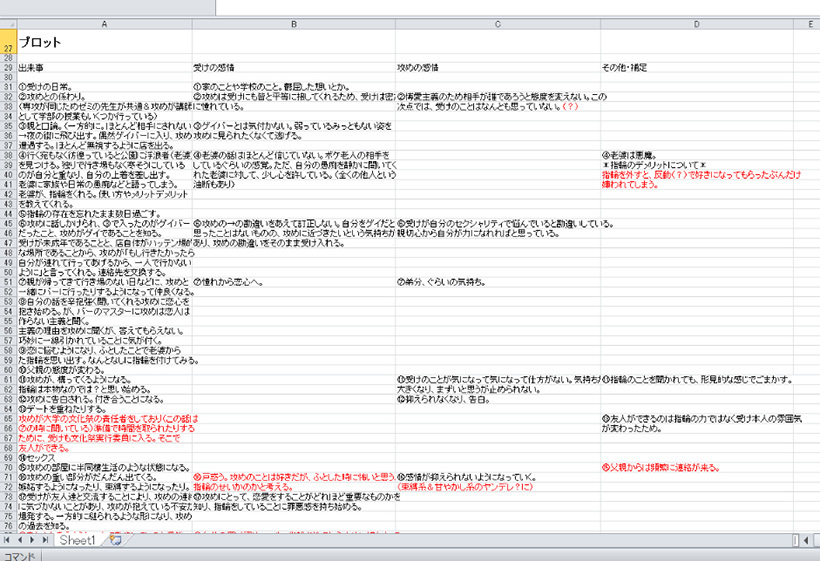The height and width of the screenshot is (561, 820).
Task: Select row 76 header
Action: coord(8,526)
